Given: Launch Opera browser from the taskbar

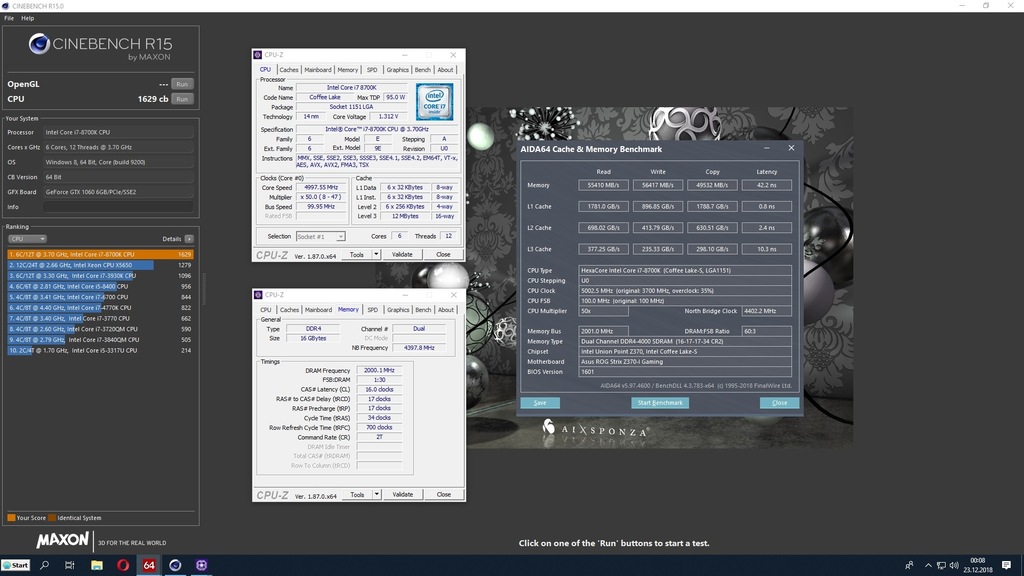Looking at the screenshot, I should tap(123, 565).
